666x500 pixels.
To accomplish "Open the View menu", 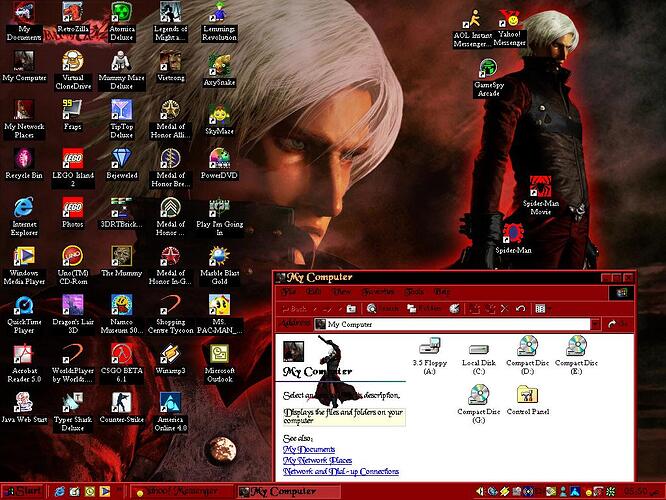I will click(x=341, y=292).
